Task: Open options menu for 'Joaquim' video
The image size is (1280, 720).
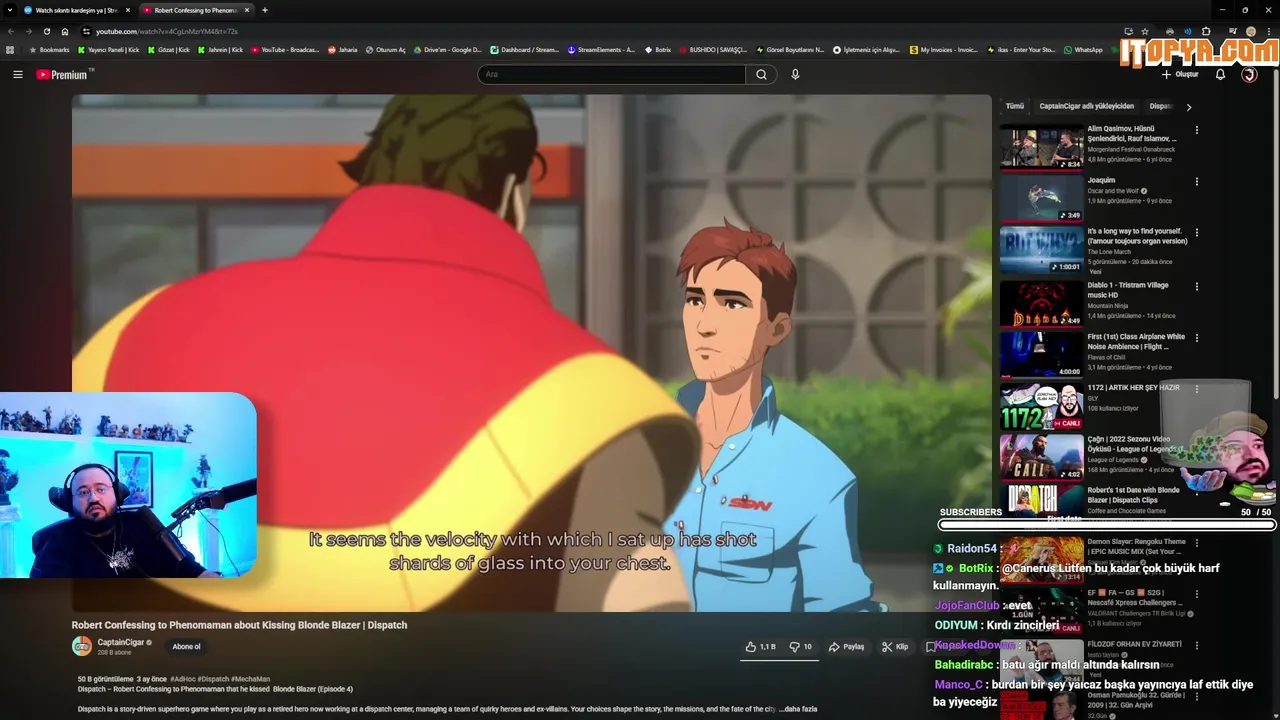Action: click(1196, 182)
